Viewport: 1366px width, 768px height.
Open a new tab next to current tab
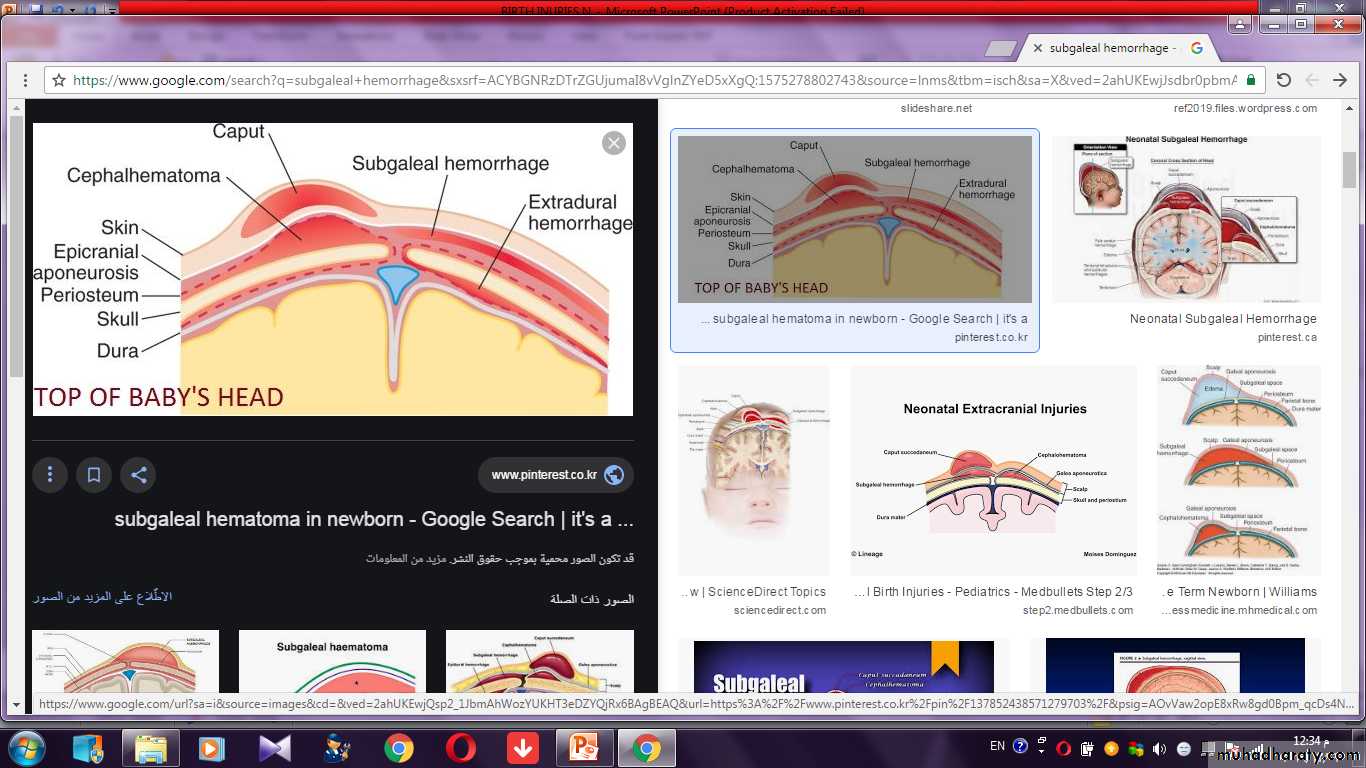(x=1001, y=48)
